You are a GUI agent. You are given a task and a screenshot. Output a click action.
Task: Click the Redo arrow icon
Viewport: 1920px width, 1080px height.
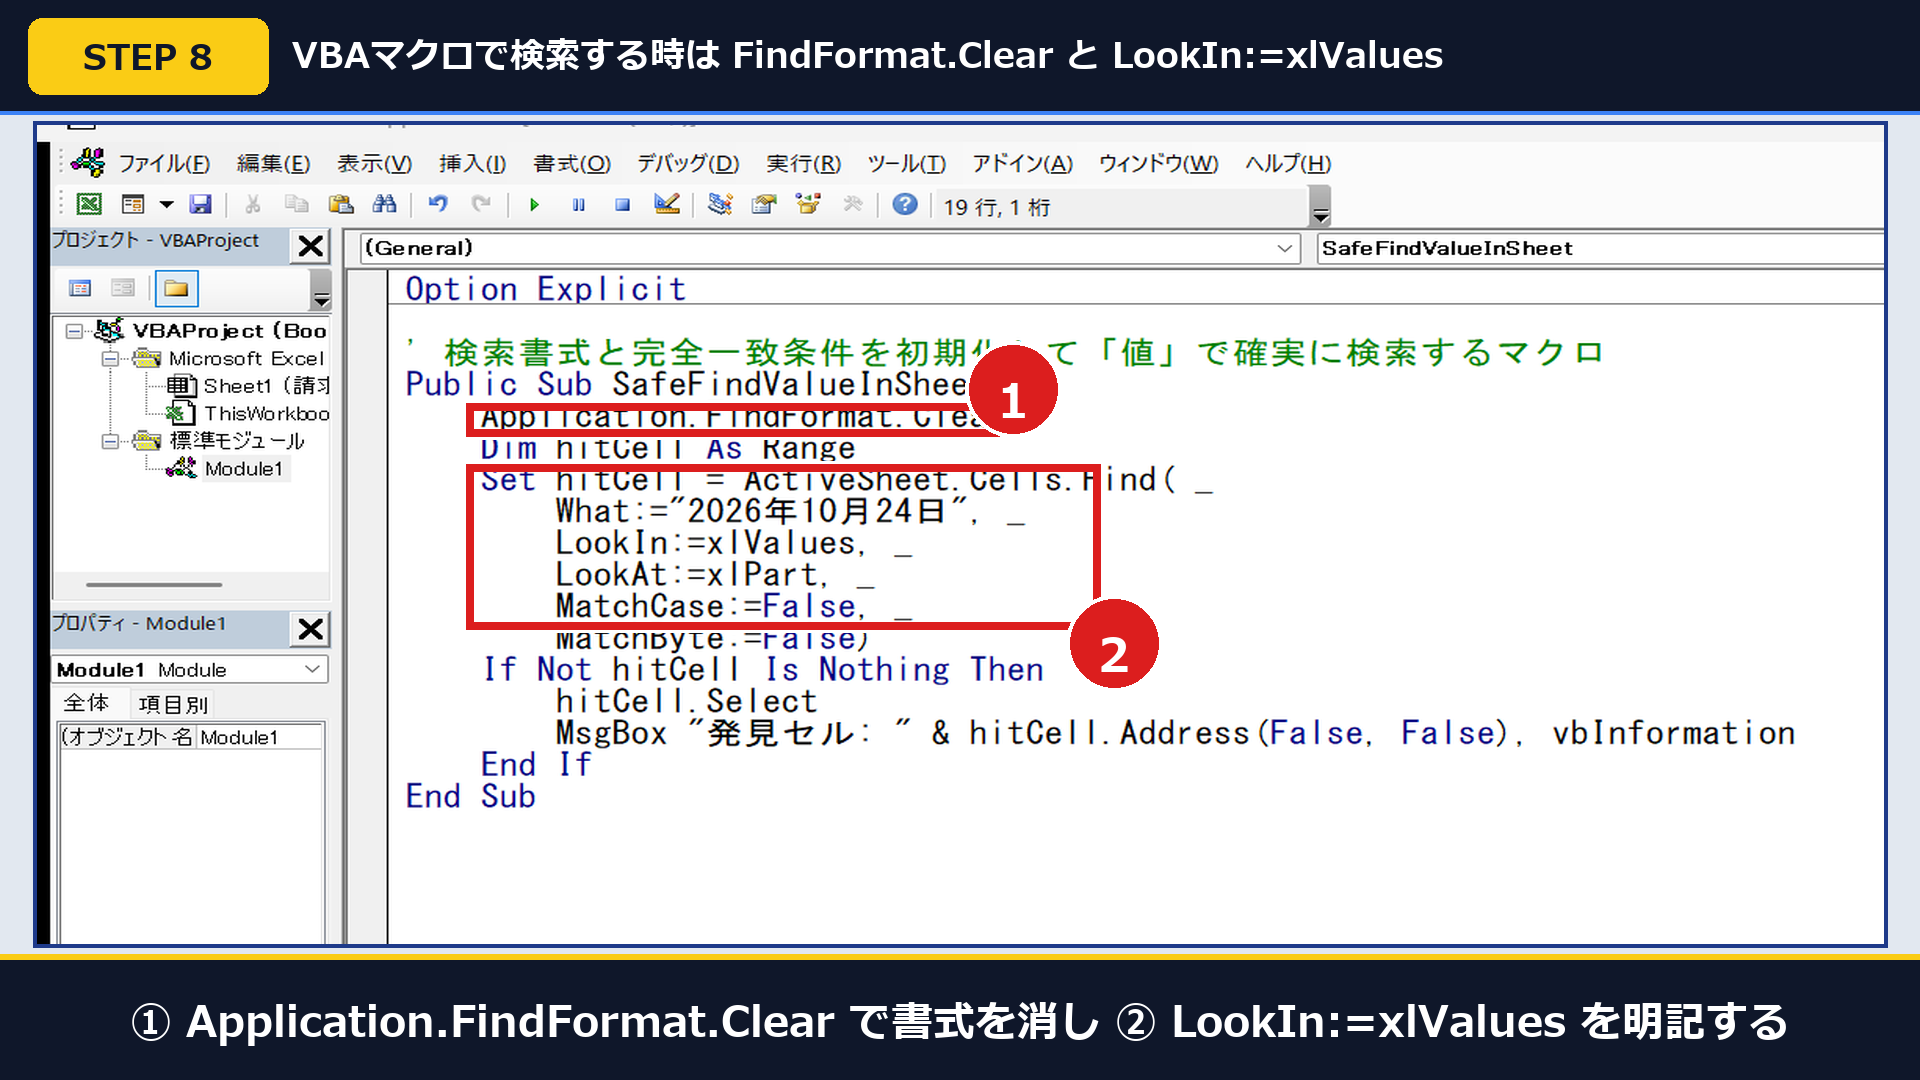tap(481, 205)
